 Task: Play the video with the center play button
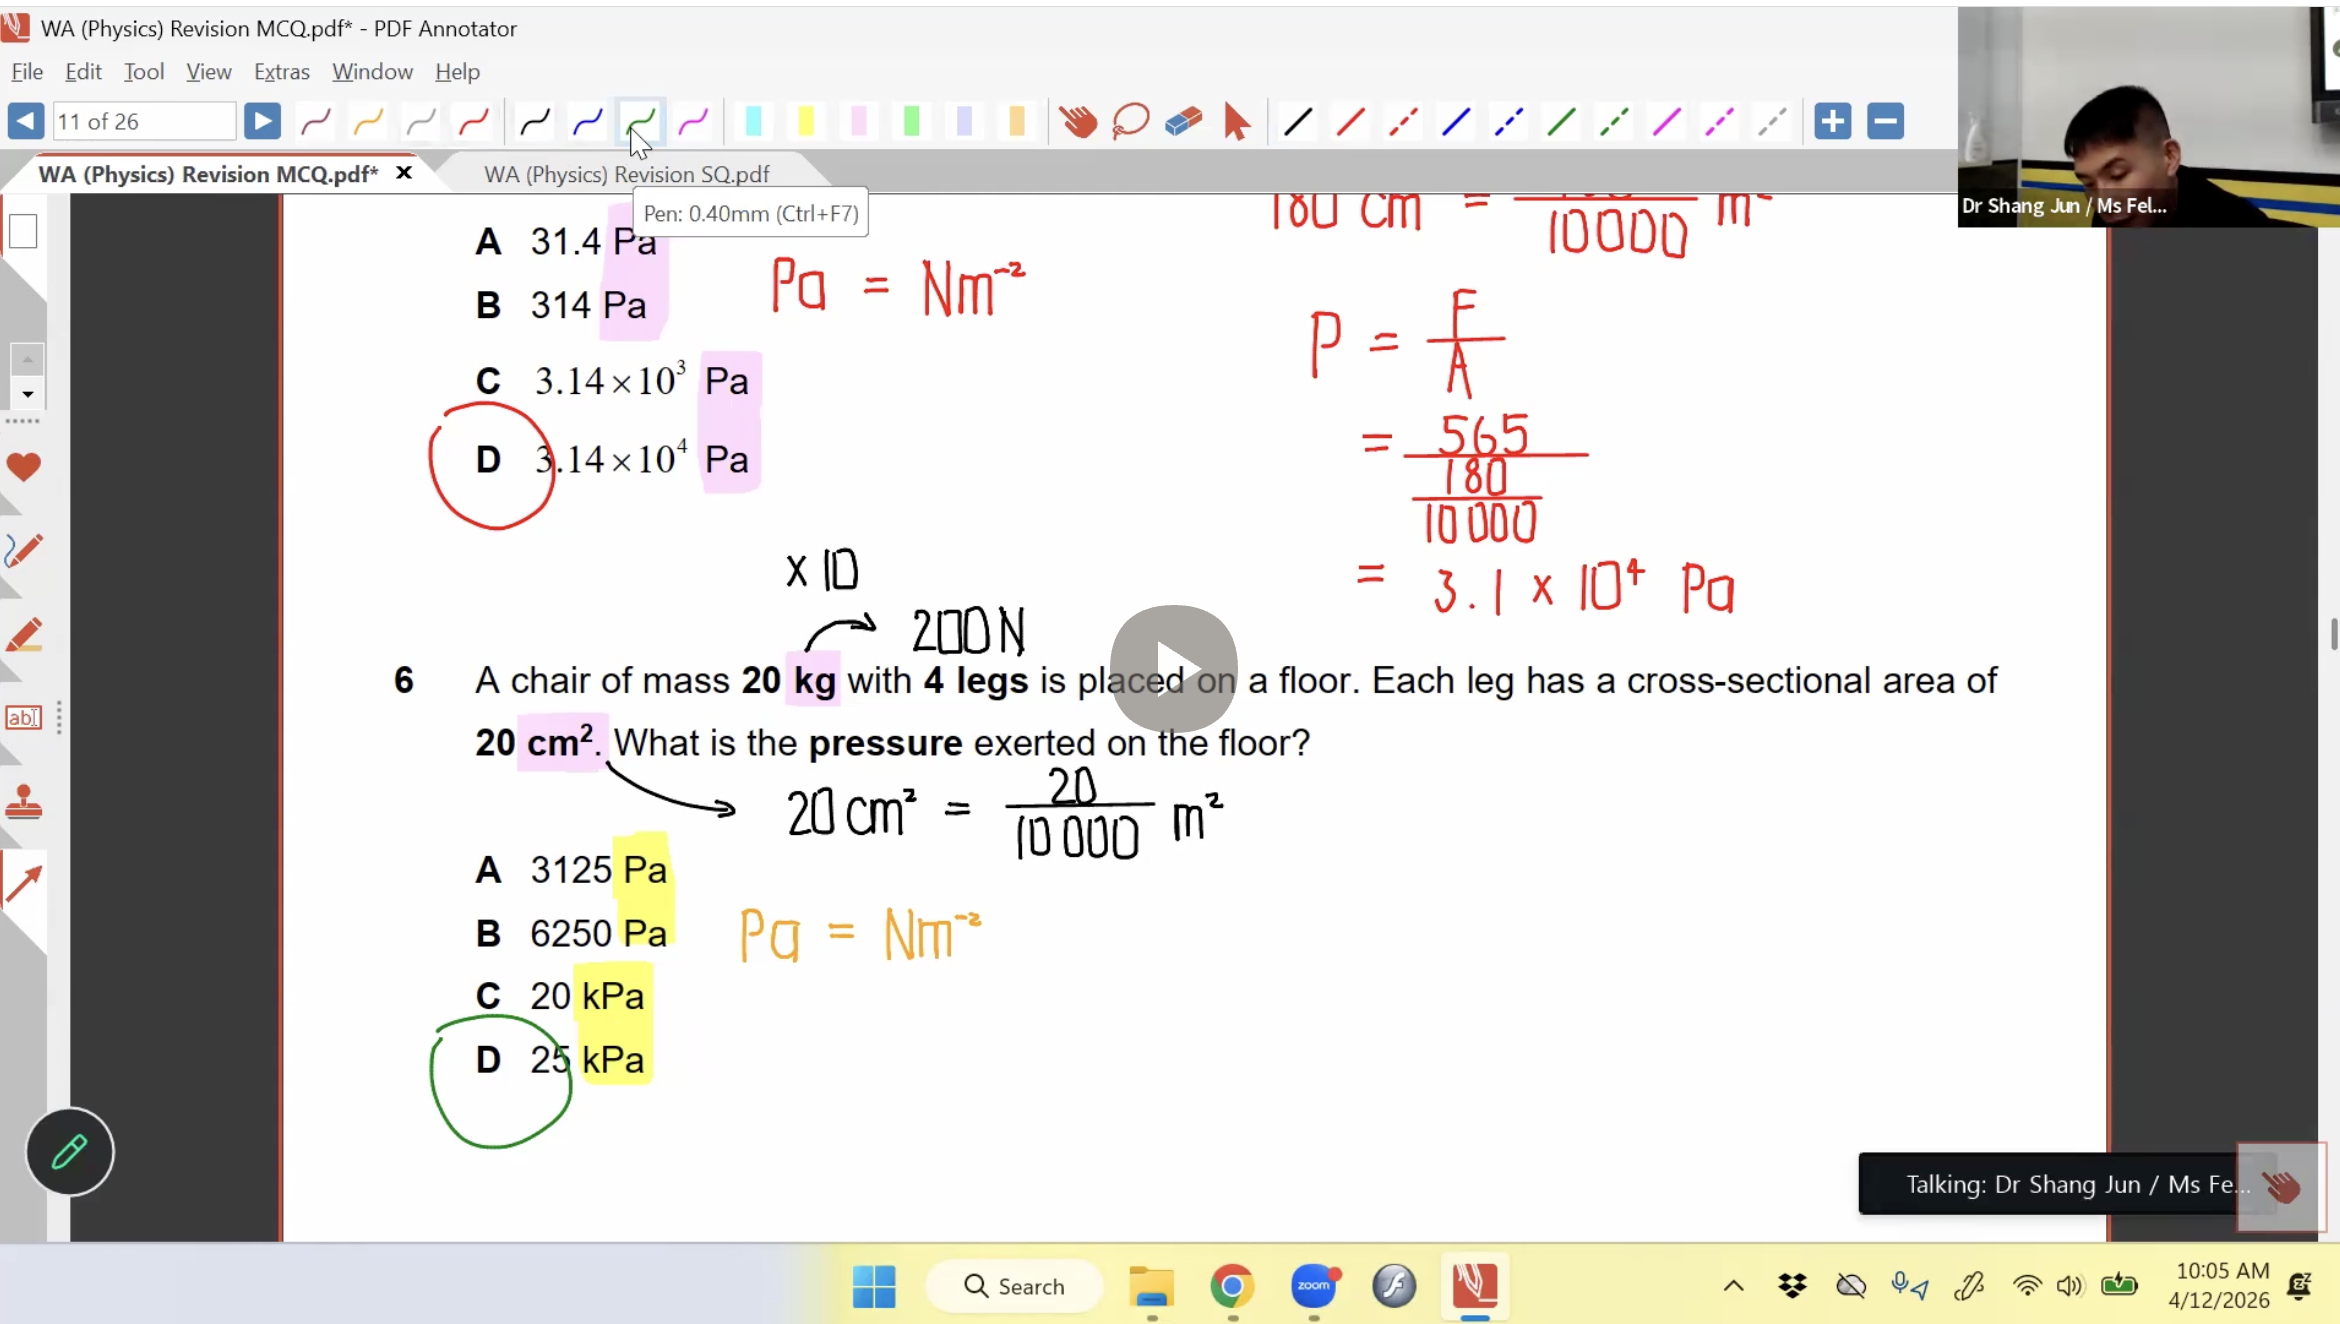(x=1173, y=668)
